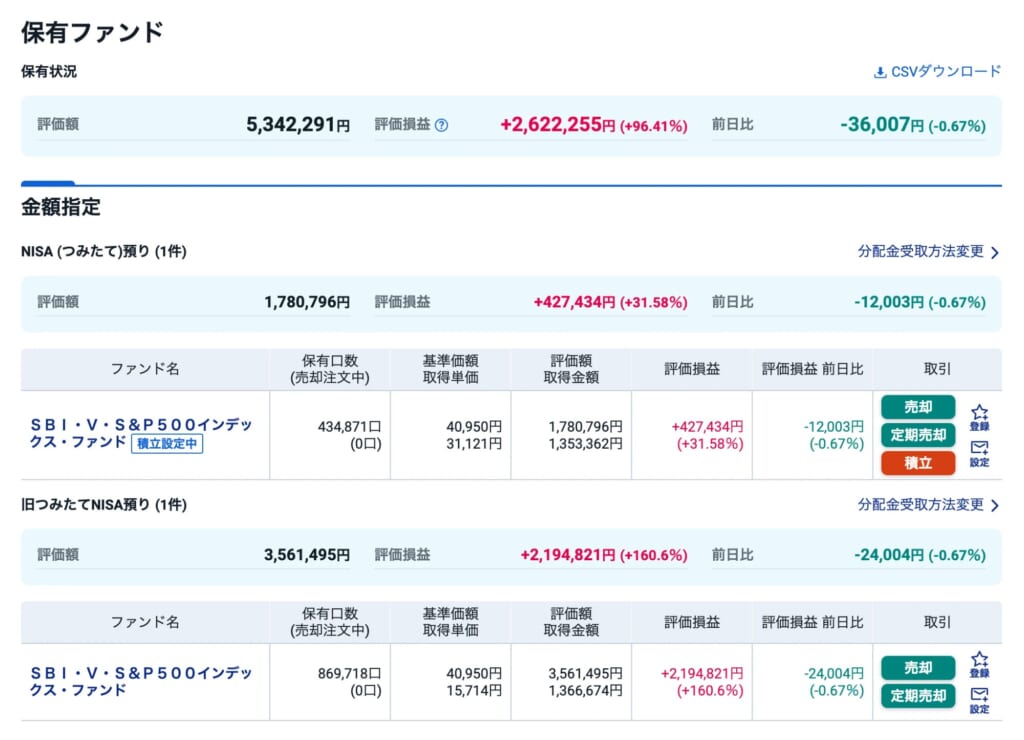Screen dimensions: 1024x740
Task: Open SBI・V・S&P500 fund link in NISA つみたて
Action: [141, 433]
